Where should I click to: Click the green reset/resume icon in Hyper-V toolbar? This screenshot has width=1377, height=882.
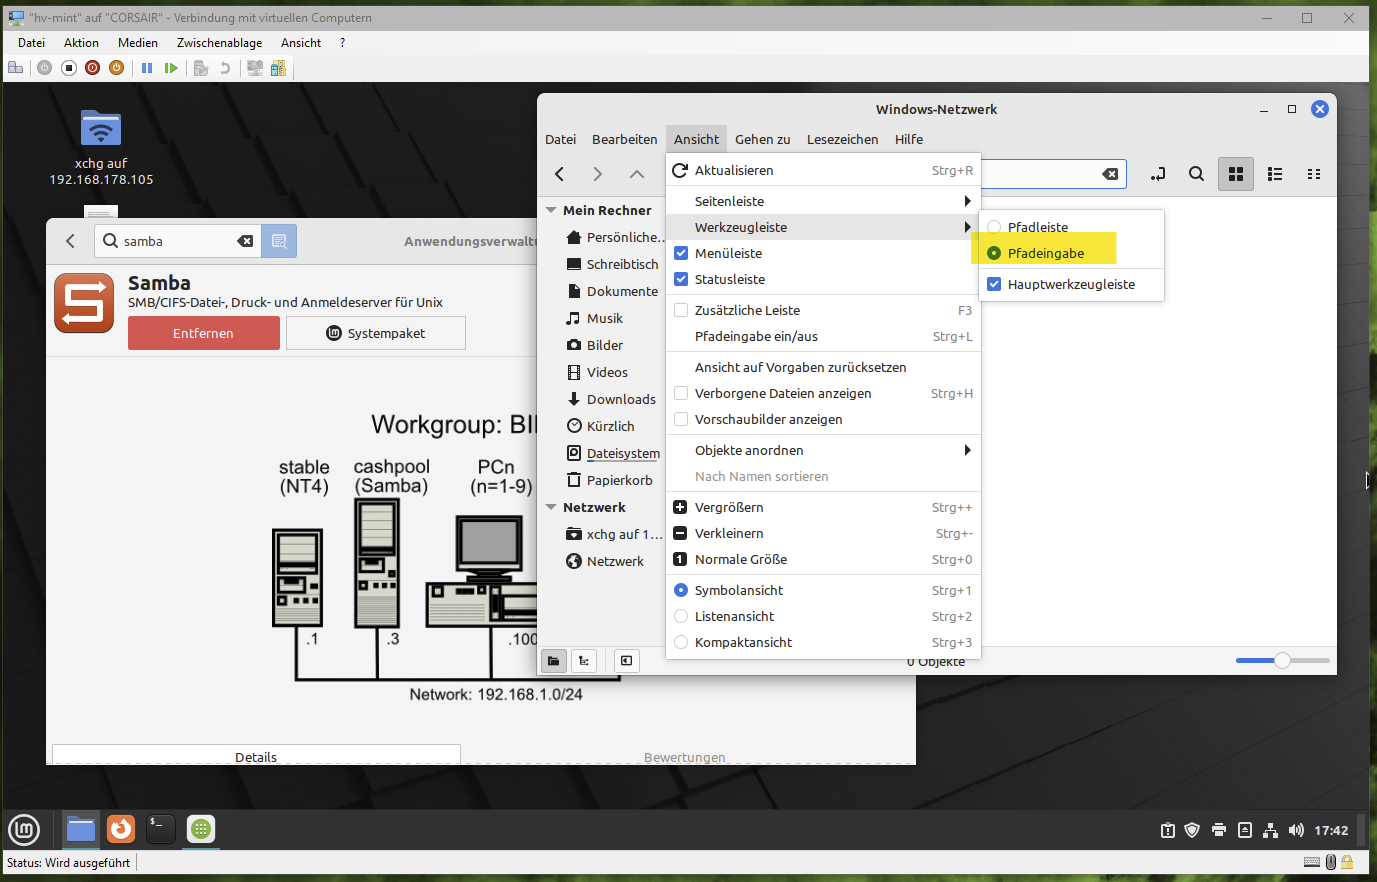click(x=171, y=68)
